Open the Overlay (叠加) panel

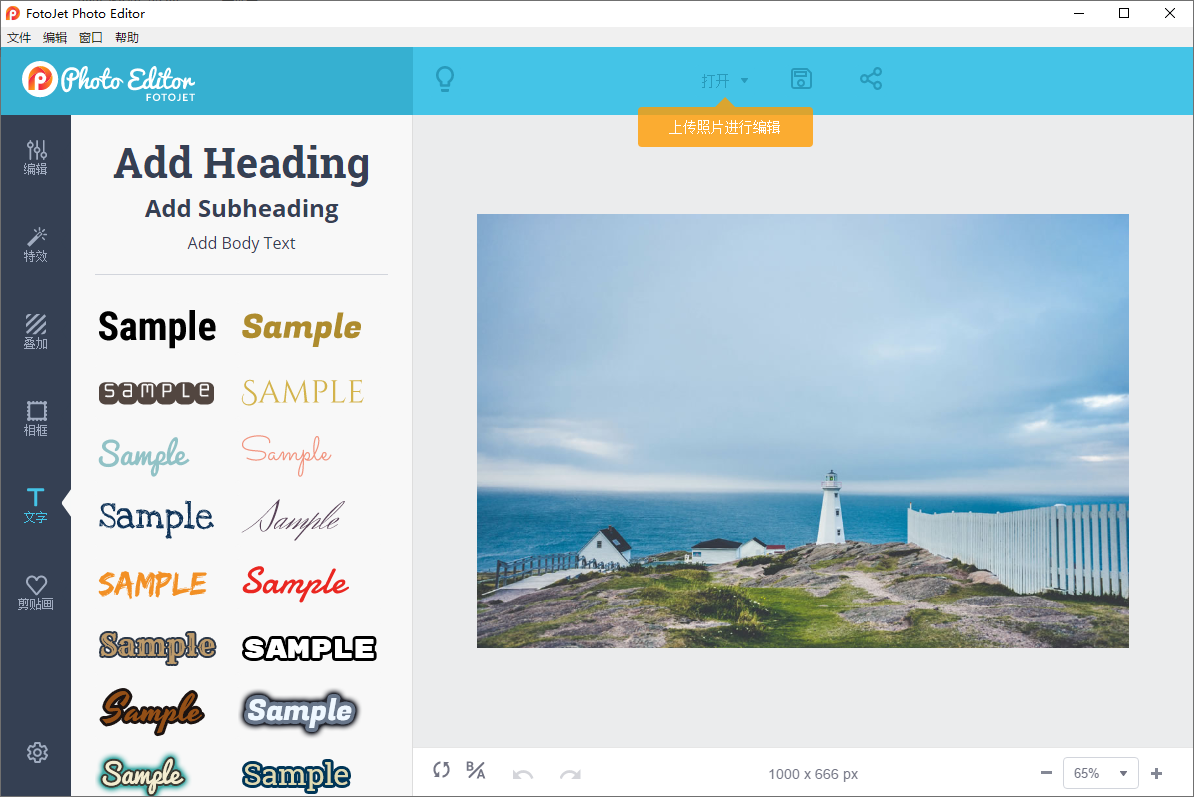pyautogui.click(x=36, y=331)
